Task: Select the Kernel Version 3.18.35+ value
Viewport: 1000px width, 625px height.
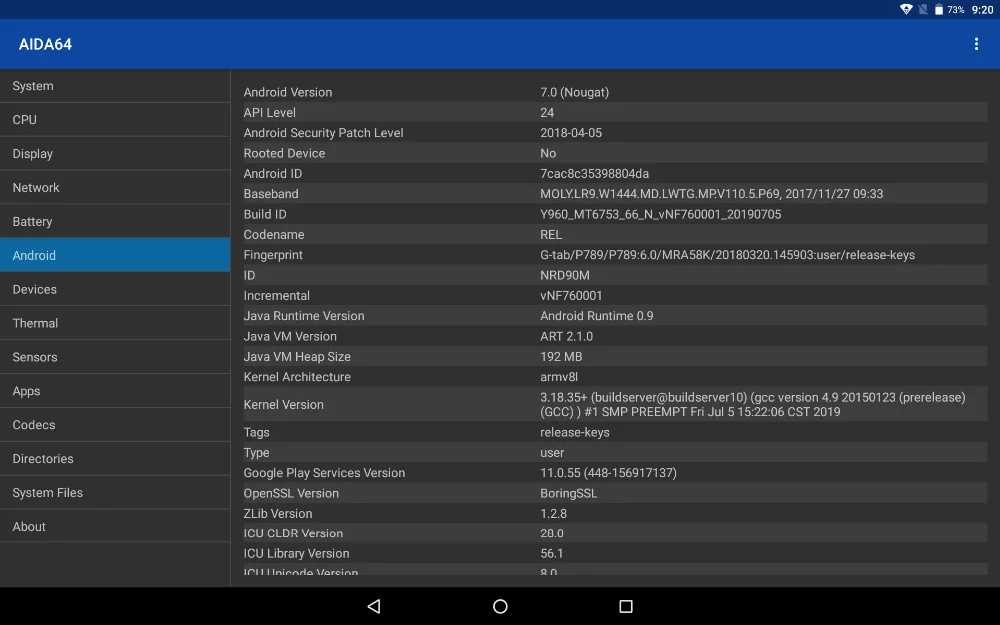Action: point(753,404)
